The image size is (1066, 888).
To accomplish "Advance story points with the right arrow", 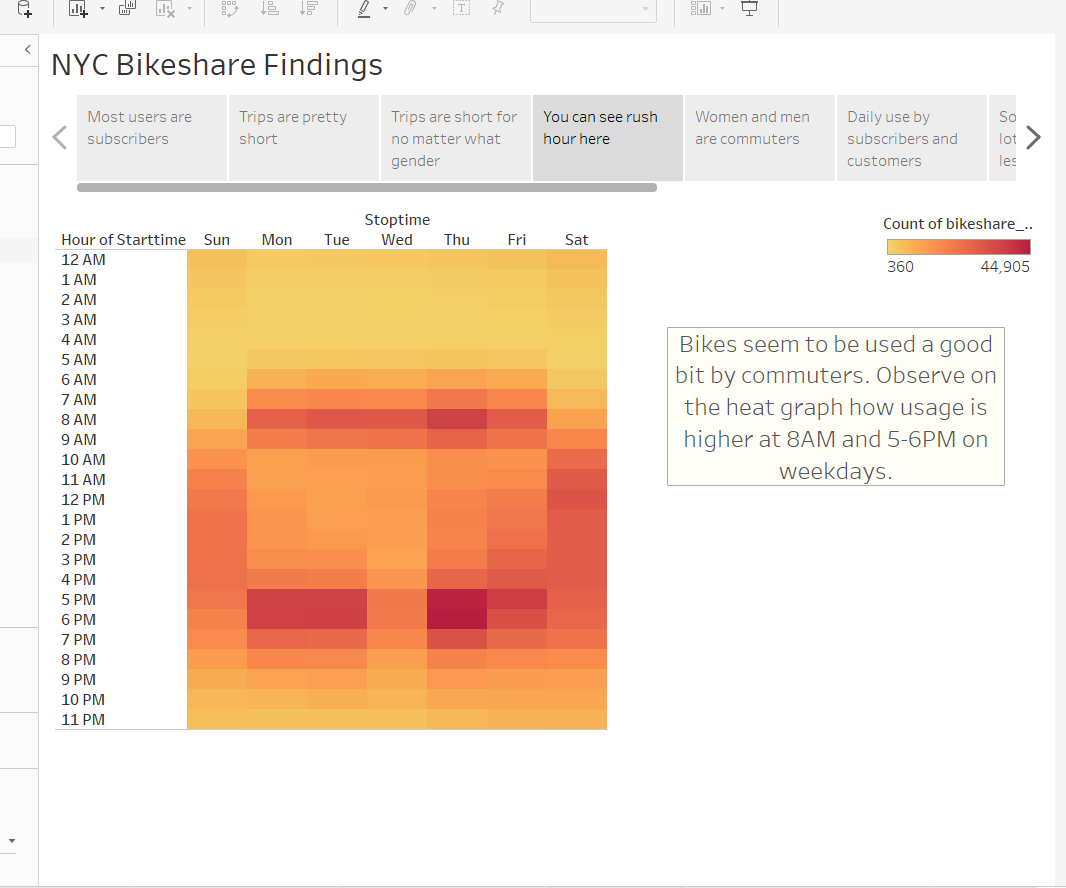I will coord(1035,137).
